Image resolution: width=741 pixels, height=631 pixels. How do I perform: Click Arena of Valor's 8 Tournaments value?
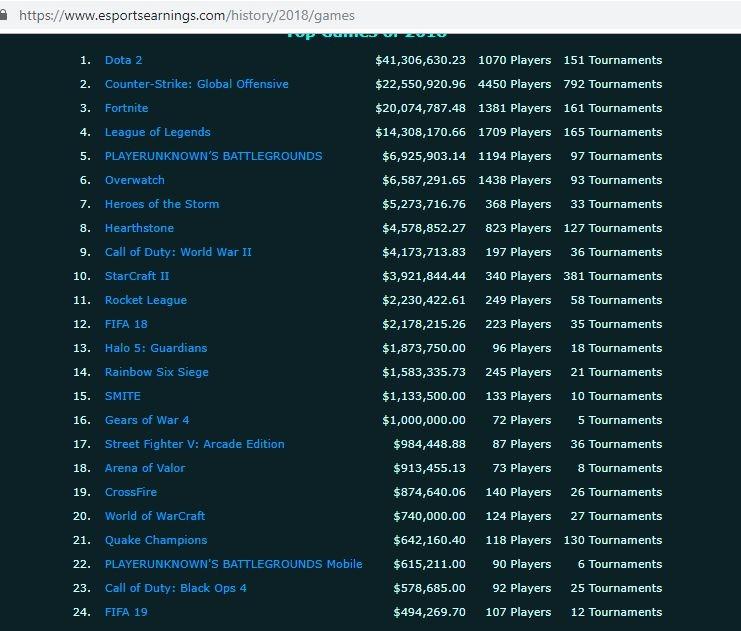[x=620, y=468]
